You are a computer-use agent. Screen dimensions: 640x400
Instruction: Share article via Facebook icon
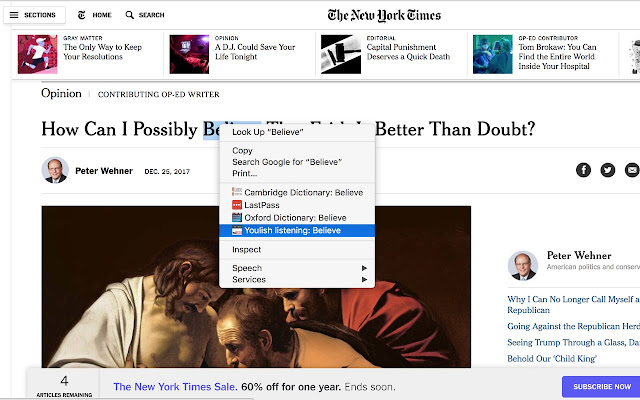pyautogui.click(x=583, y=170)
